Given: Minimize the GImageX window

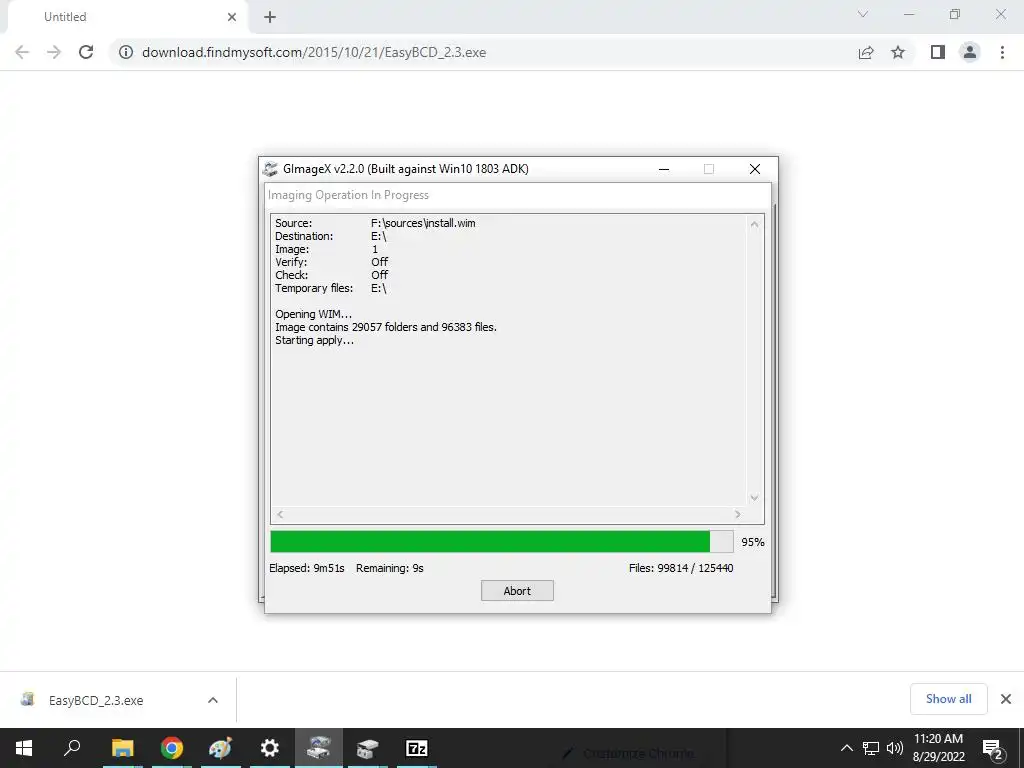Looking at the screenshot, I should click(664, 169).
